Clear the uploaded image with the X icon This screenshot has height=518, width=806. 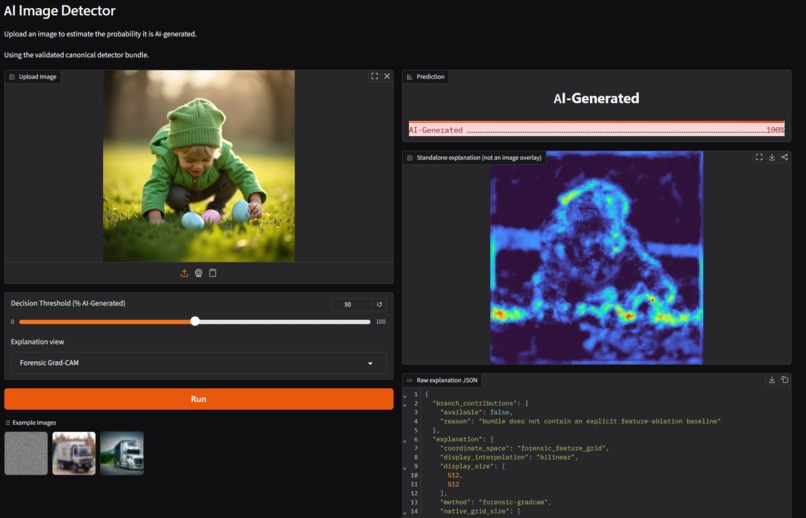[387, 76]
